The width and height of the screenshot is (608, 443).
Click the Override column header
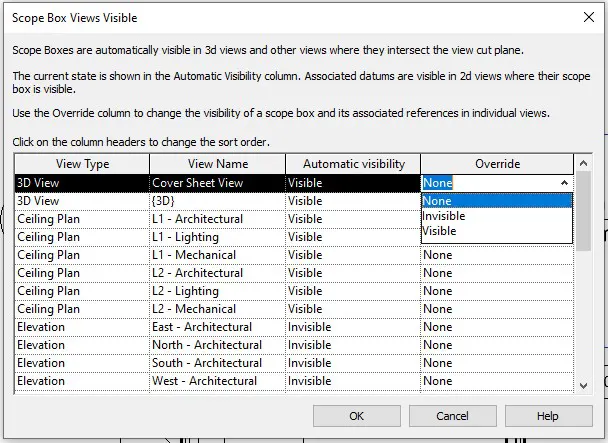[496, 164]
